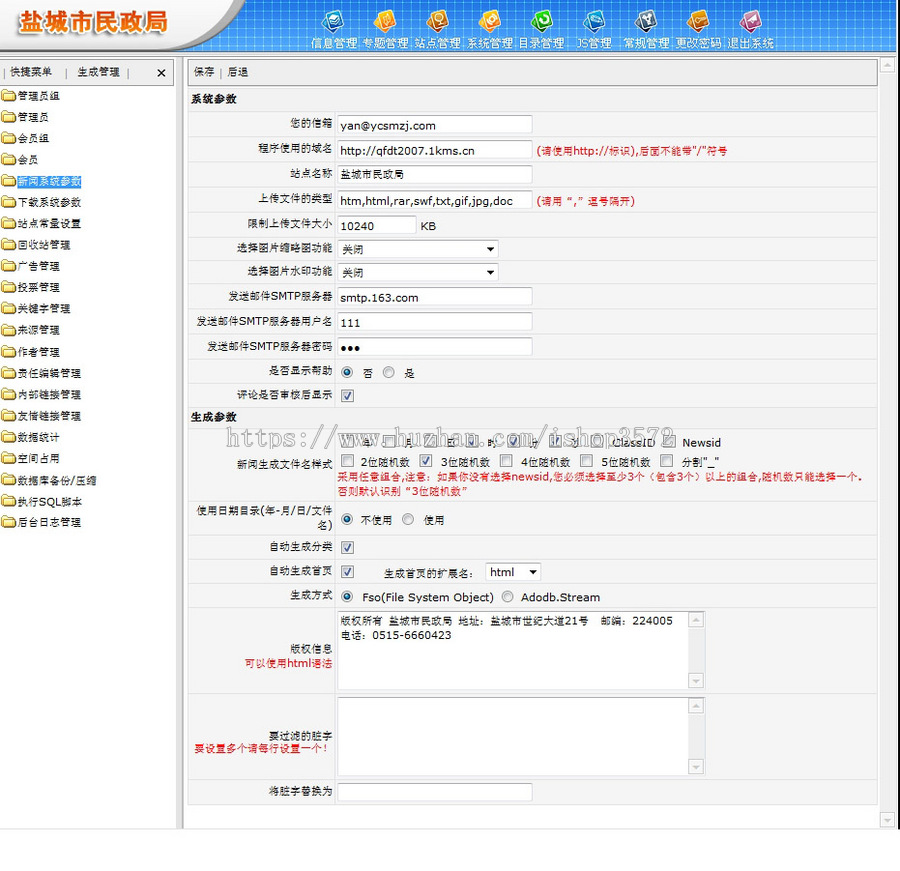Viewport: 900px width, 871px height.
Task: Click the 后退 link
Action: (x=238, y=72)
